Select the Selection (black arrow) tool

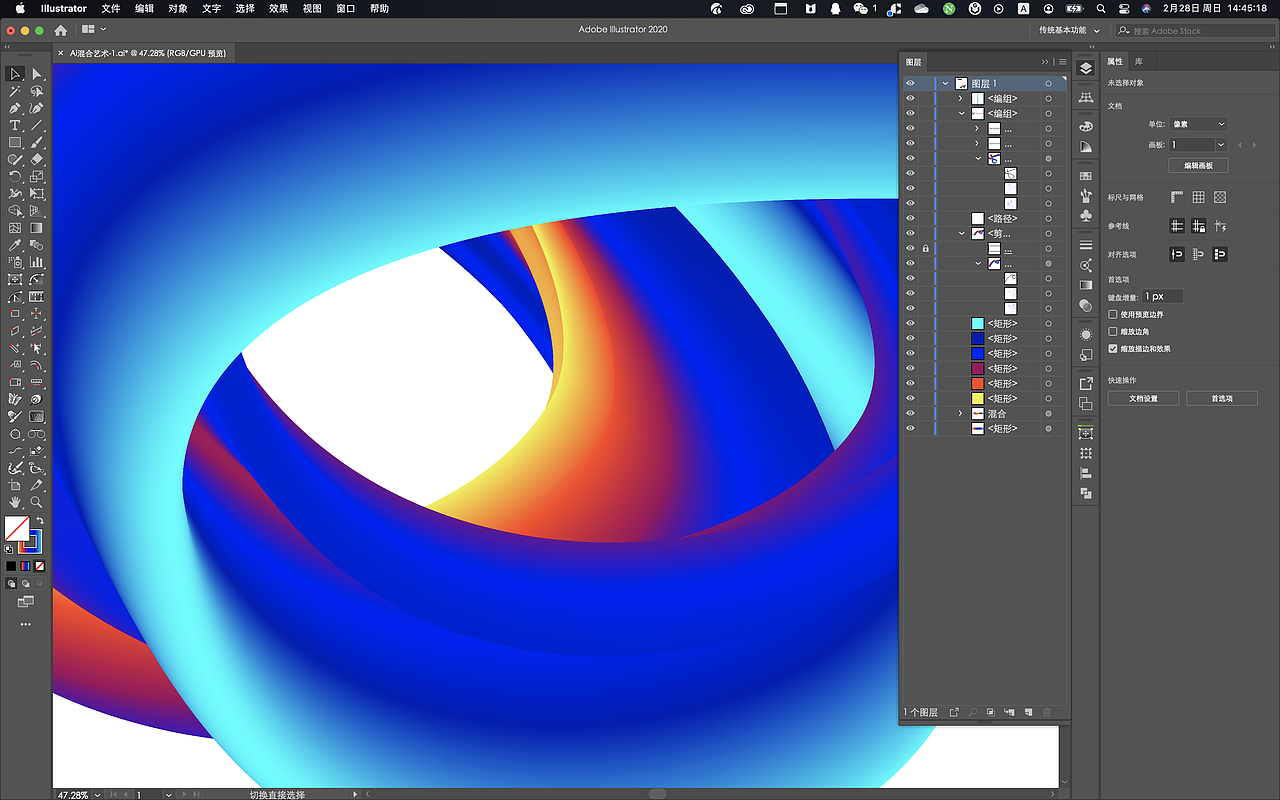[15, 74]
